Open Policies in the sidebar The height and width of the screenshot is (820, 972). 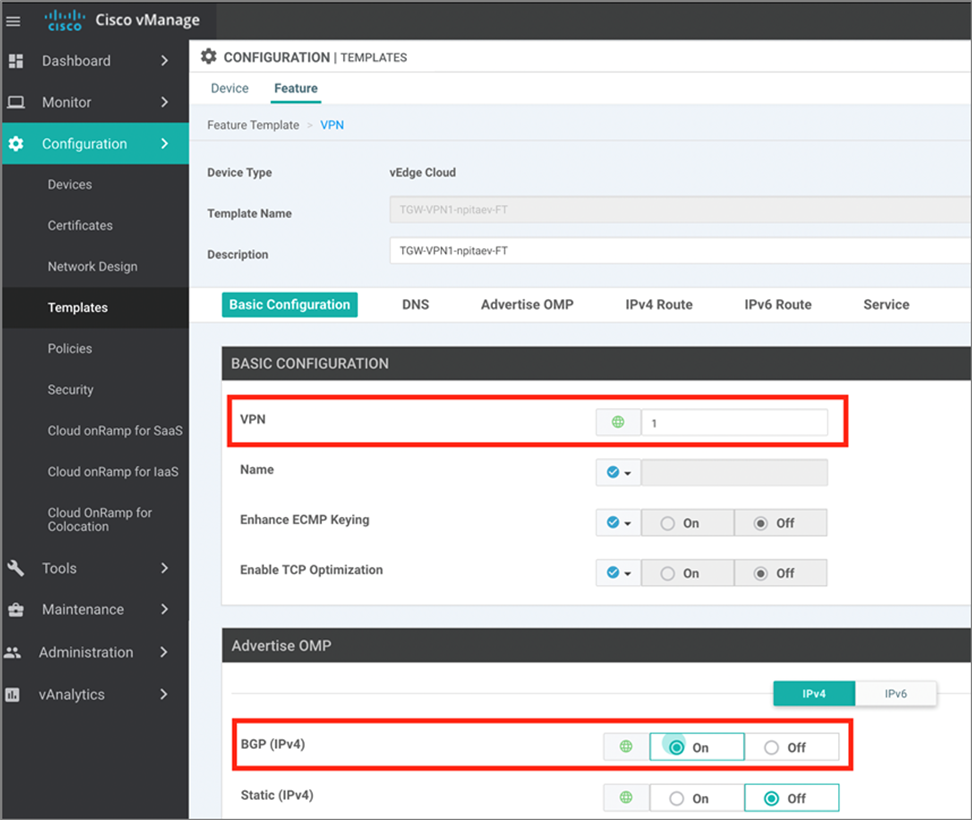coord(69,348)
